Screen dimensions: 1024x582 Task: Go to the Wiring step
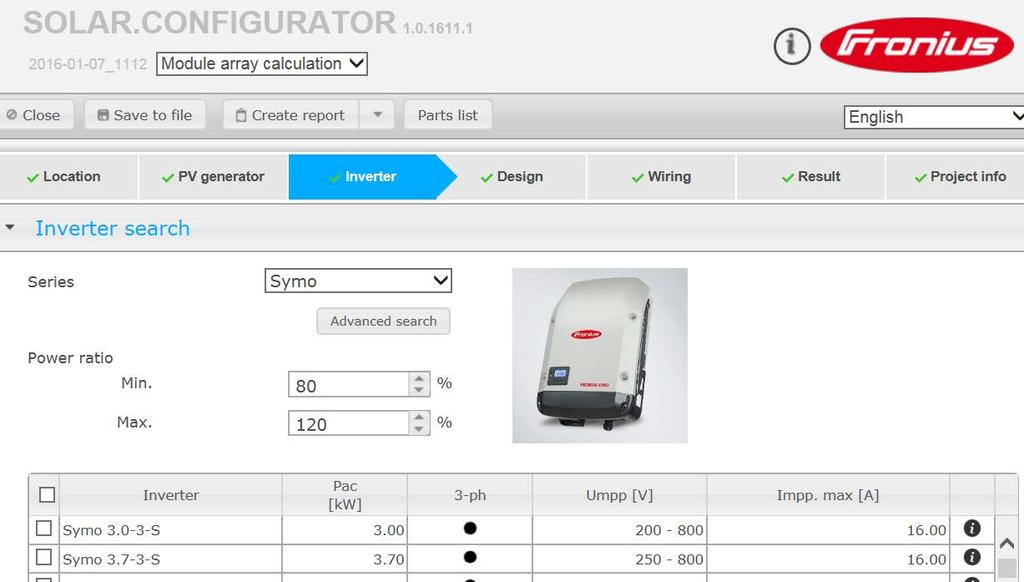[662, 177]
